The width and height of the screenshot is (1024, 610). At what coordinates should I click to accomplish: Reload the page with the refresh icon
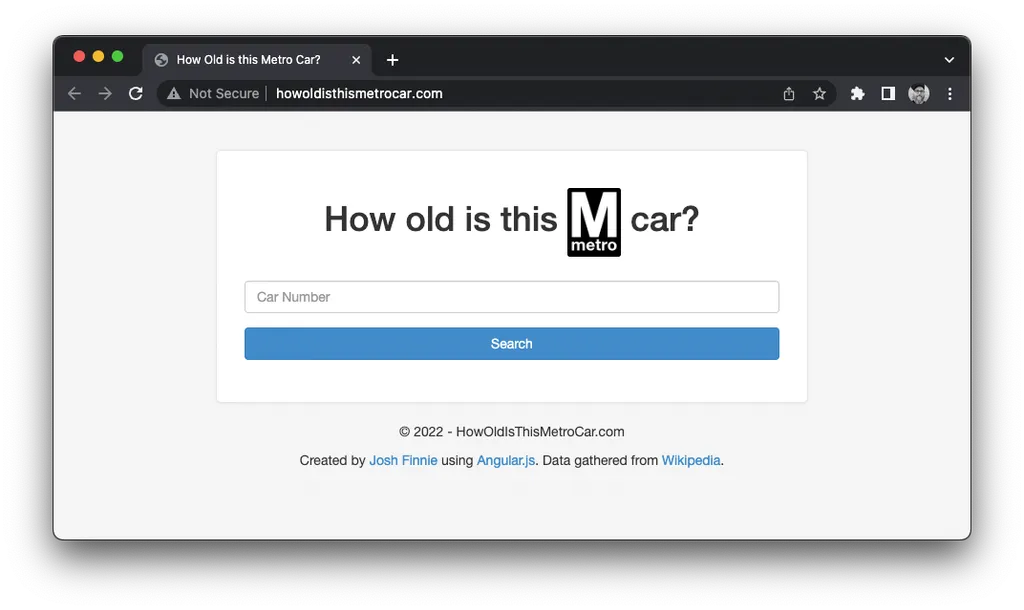pyautogui.click(x=136, y=93)
